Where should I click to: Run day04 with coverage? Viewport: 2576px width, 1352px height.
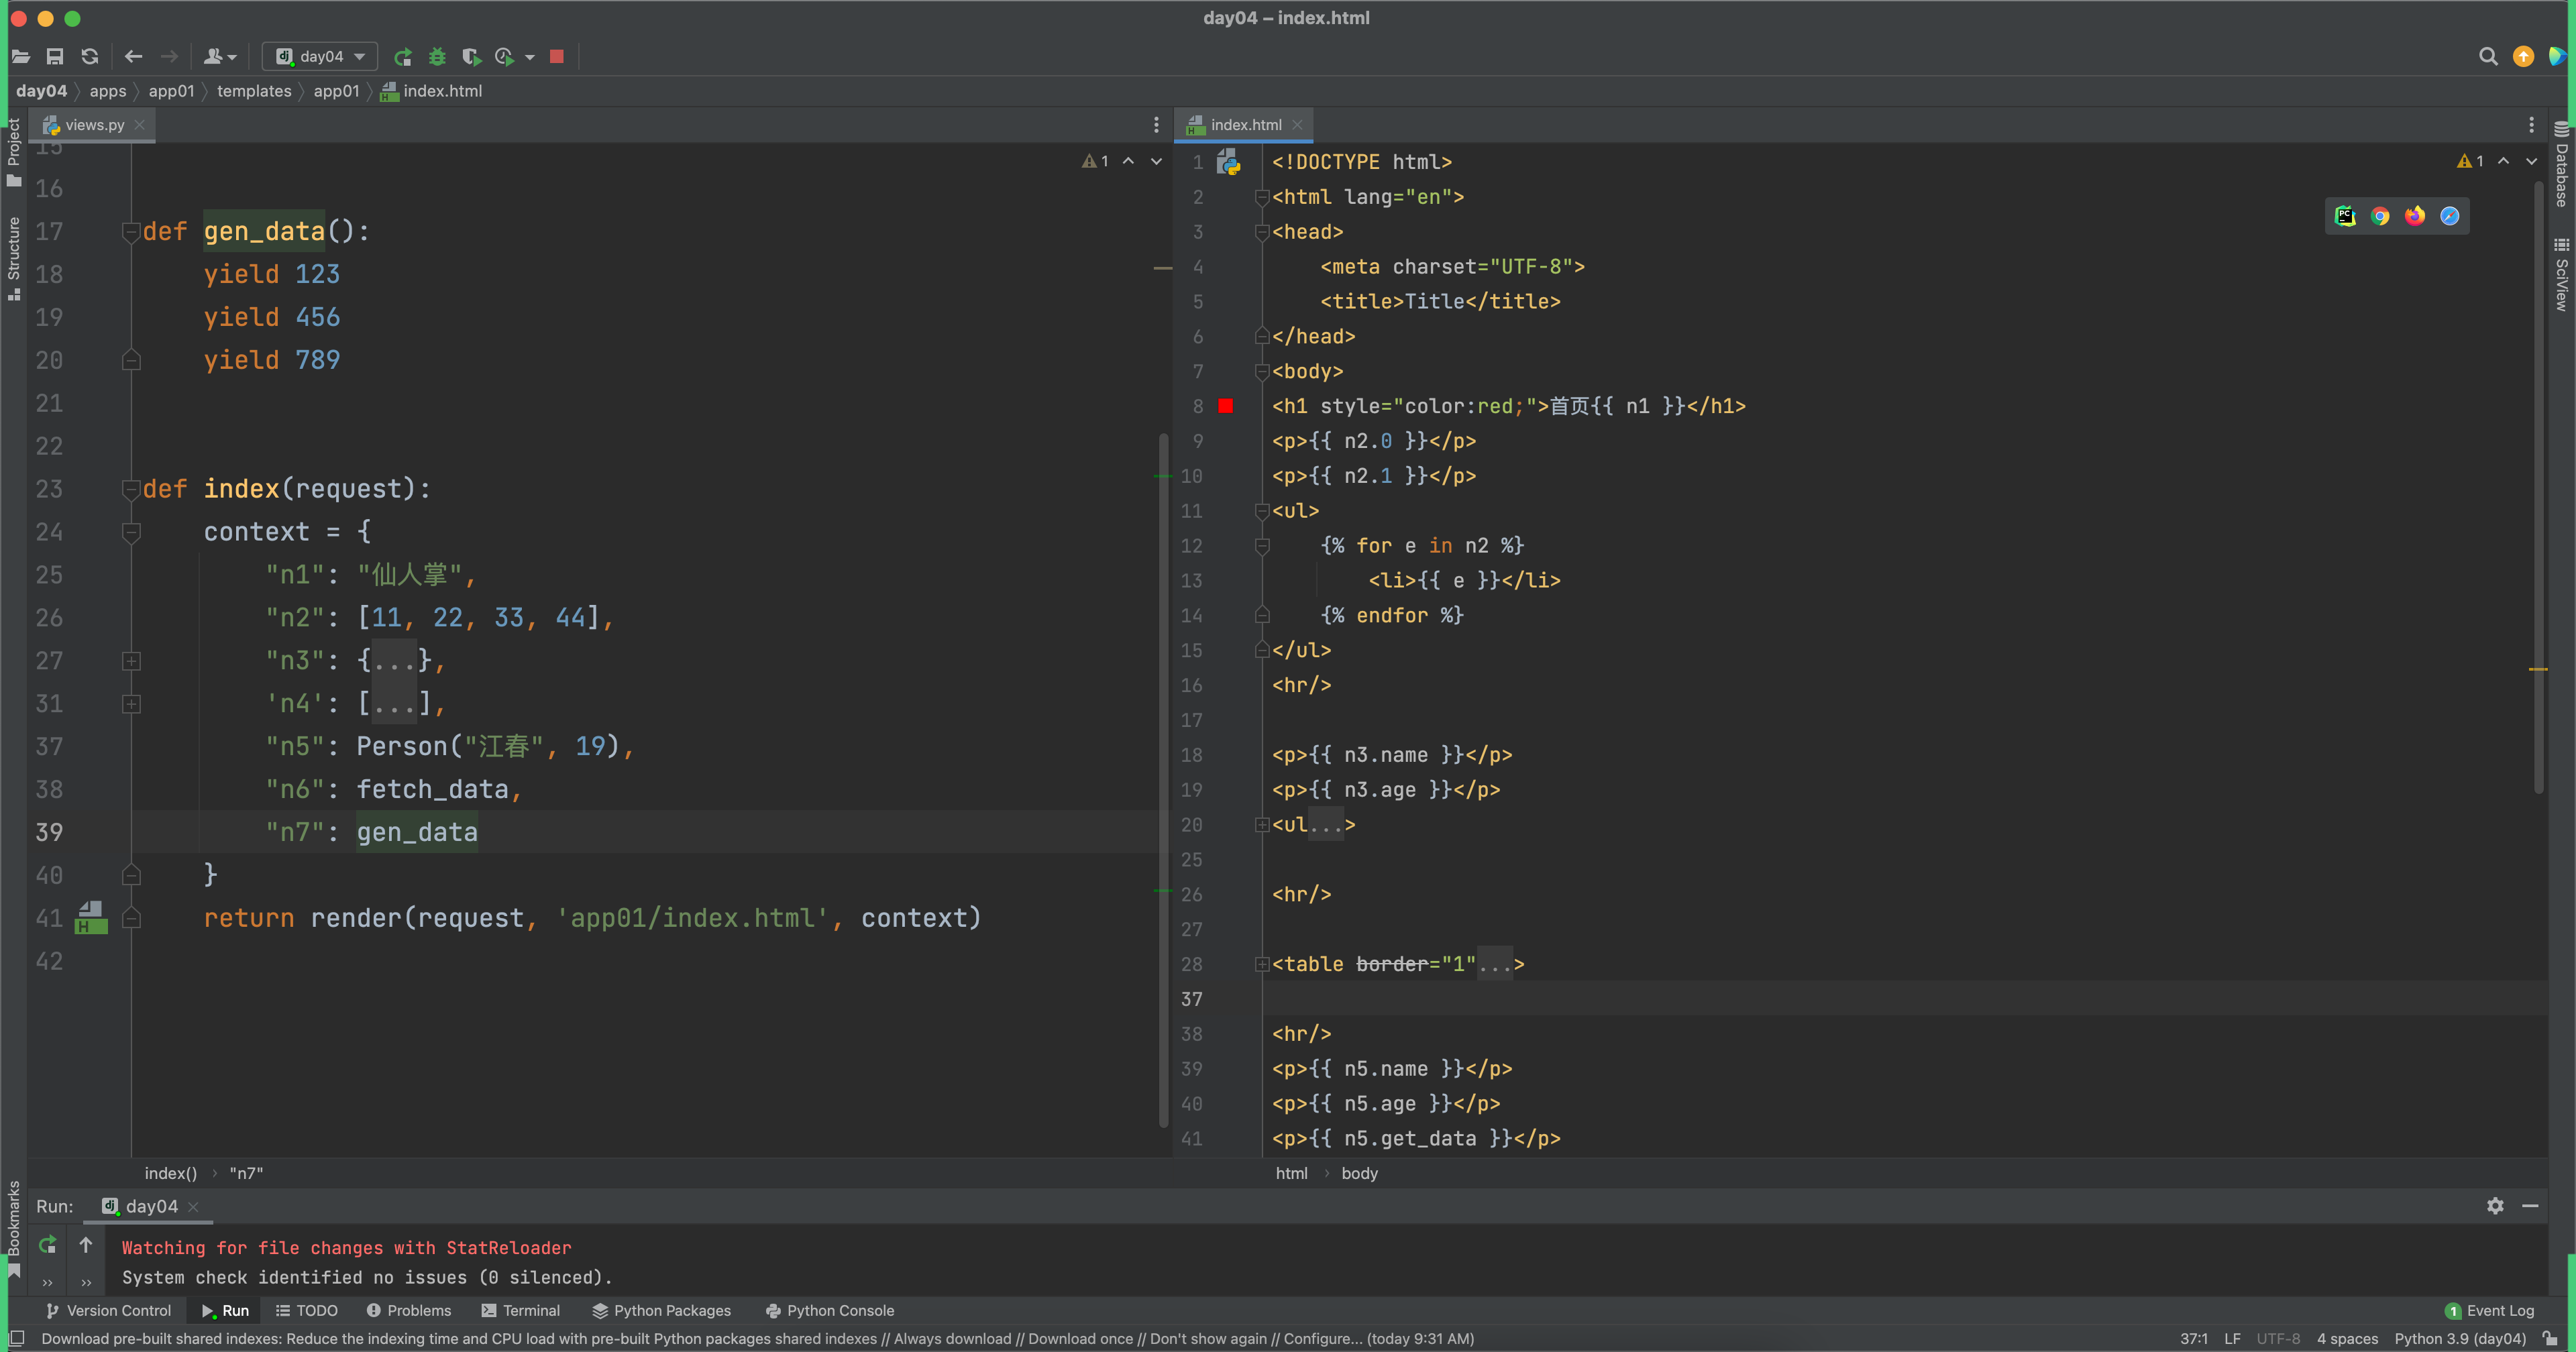(x=471, y=57)
